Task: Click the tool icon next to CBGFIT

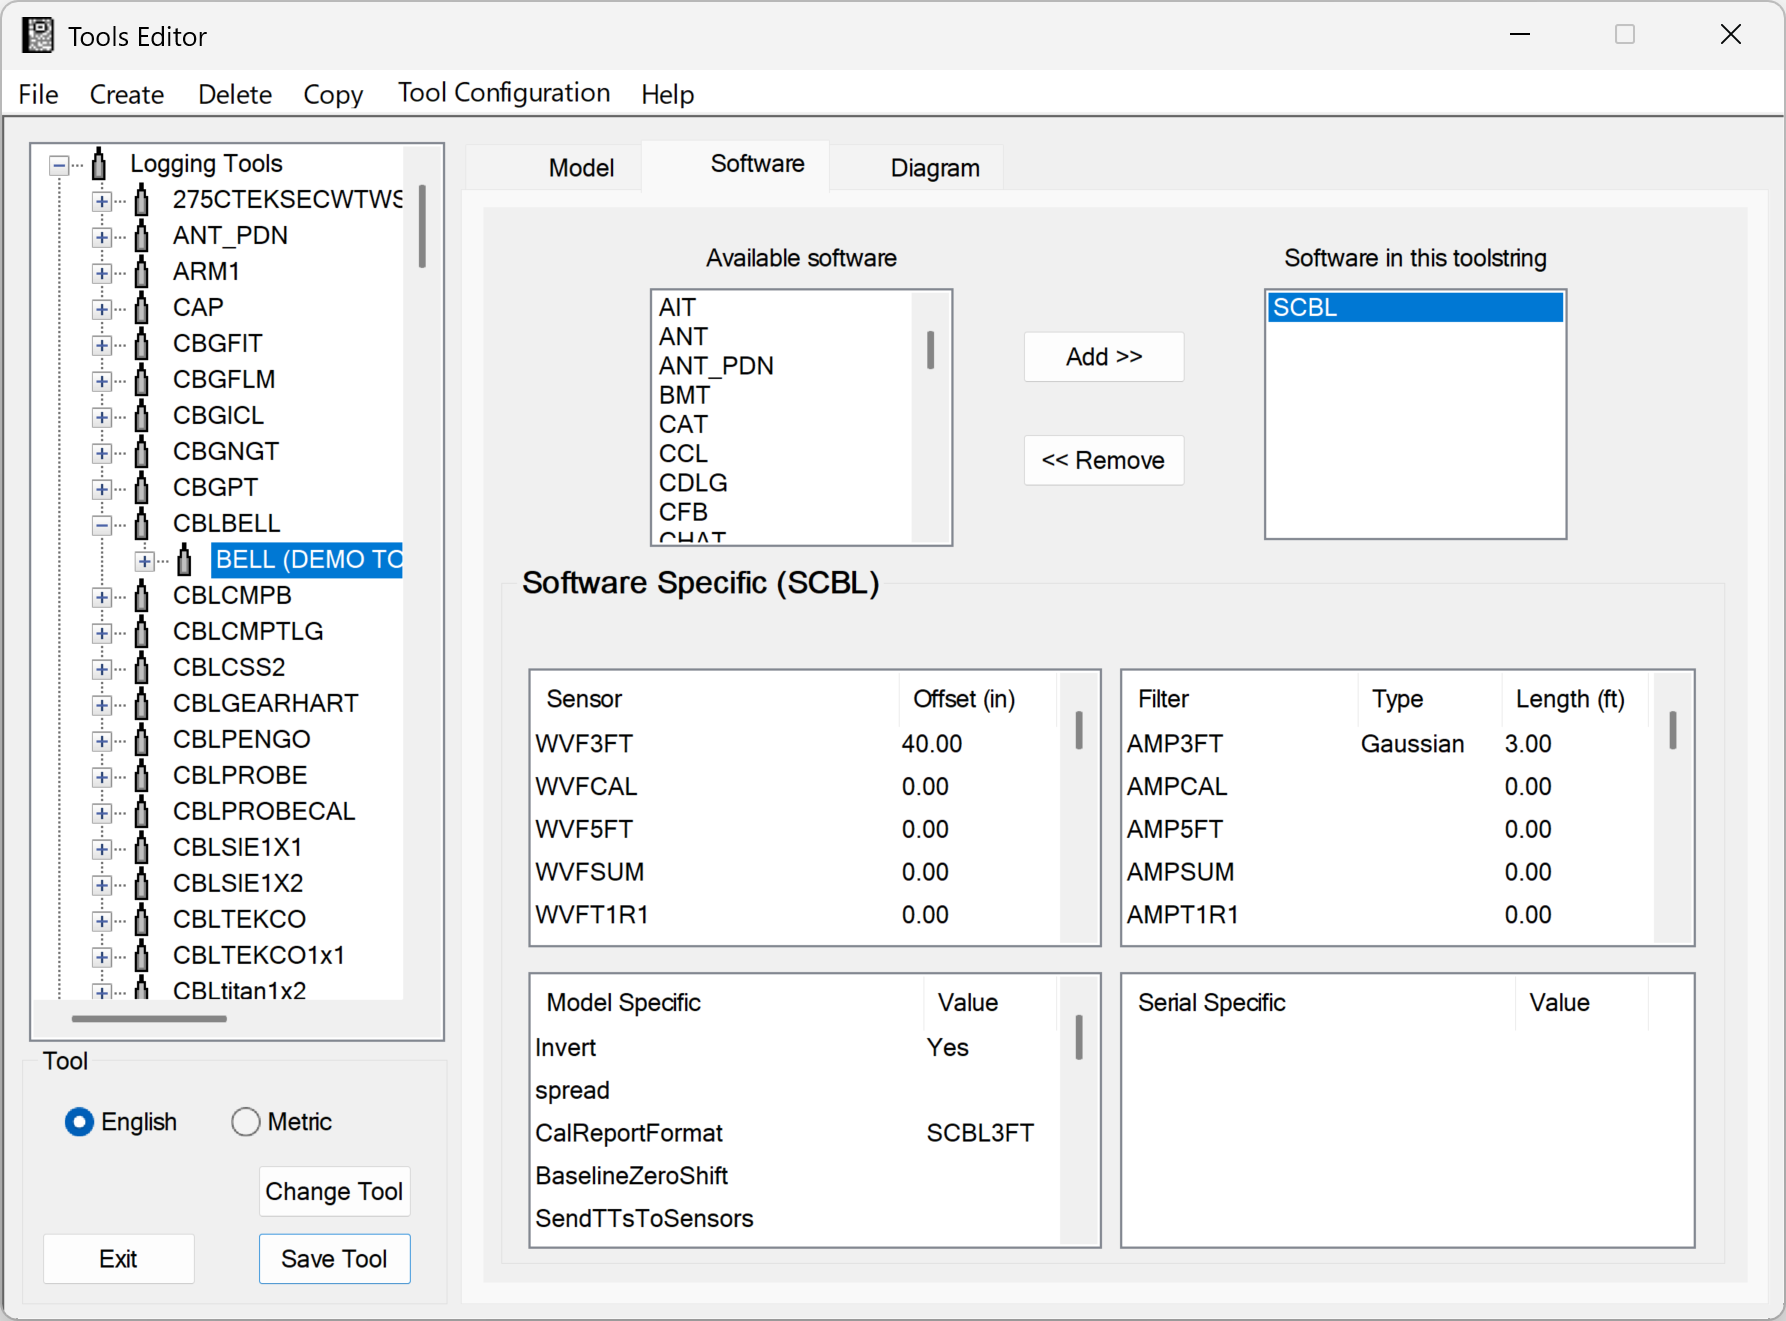Action: coord(142,344)
